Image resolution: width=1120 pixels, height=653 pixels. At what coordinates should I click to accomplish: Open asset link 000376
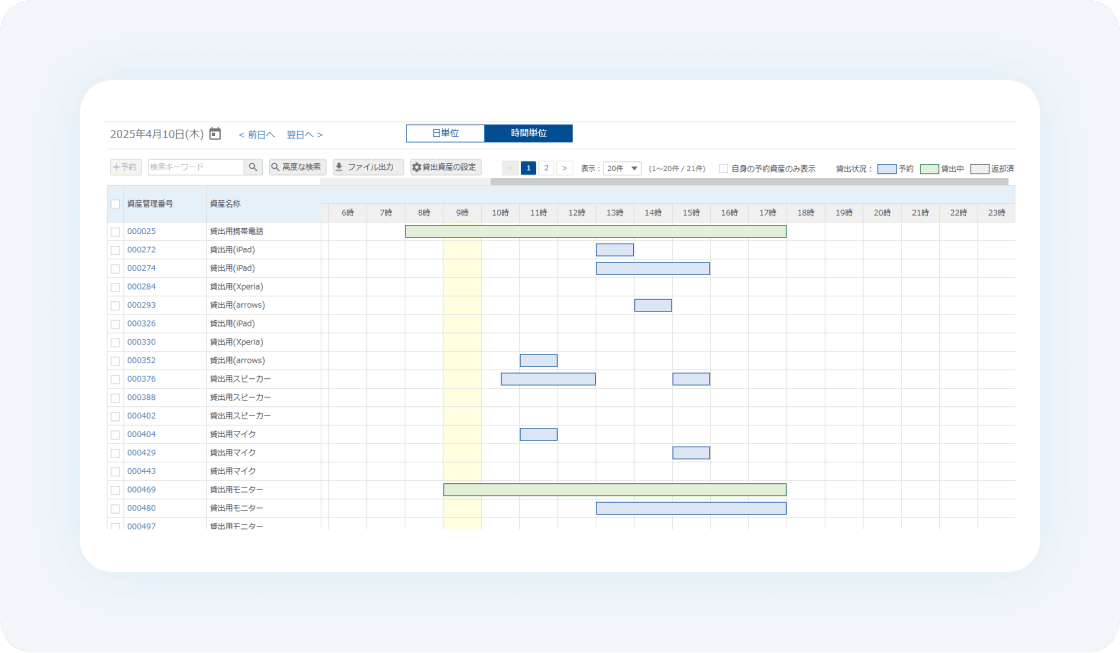coord(141,379)
